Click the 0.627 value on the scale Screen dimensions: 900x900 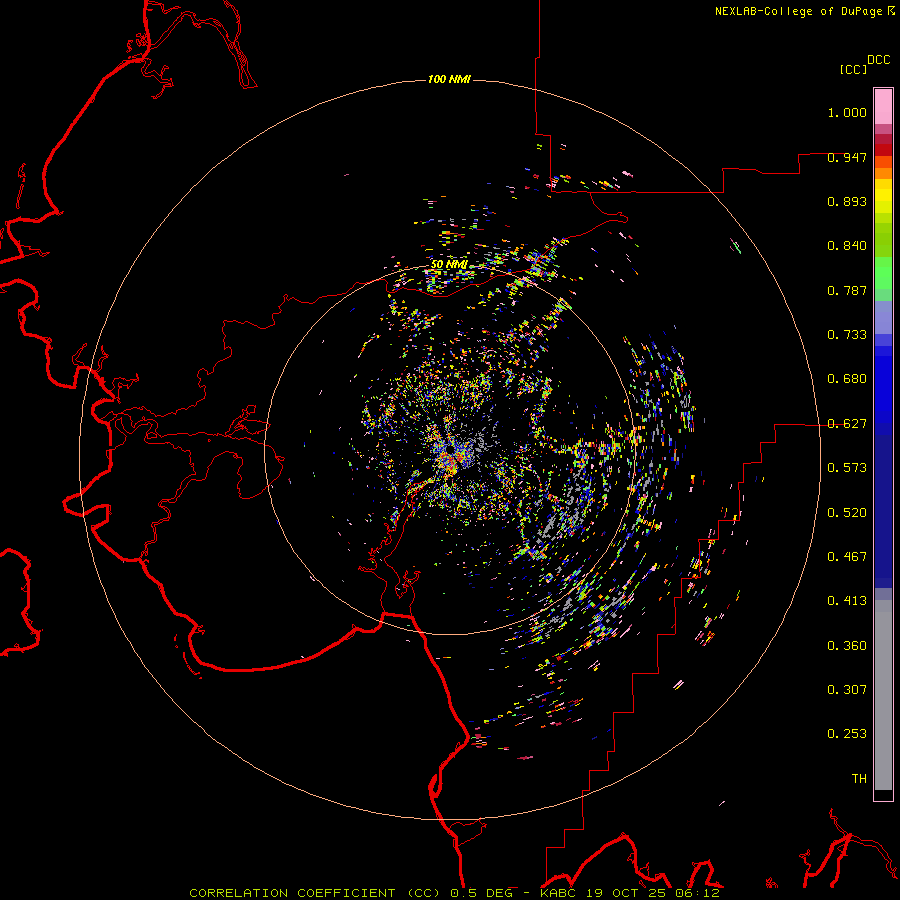point(847,424)
